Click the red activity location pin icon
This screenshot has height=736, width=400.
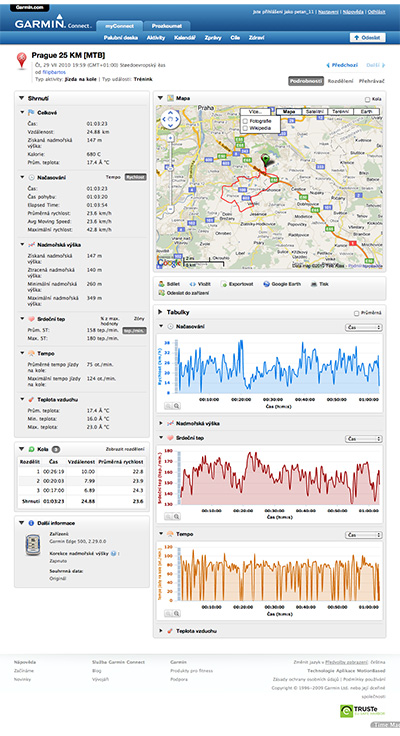(x=21, y=61)
